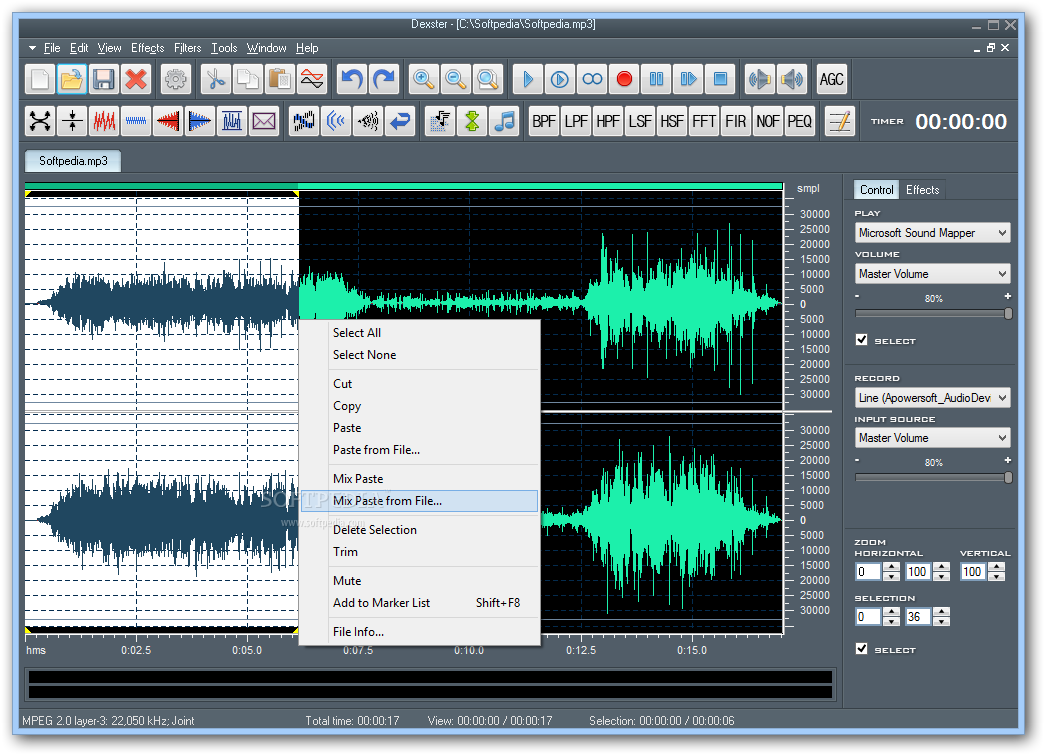Click the Pause button

(x=656, y=79)
